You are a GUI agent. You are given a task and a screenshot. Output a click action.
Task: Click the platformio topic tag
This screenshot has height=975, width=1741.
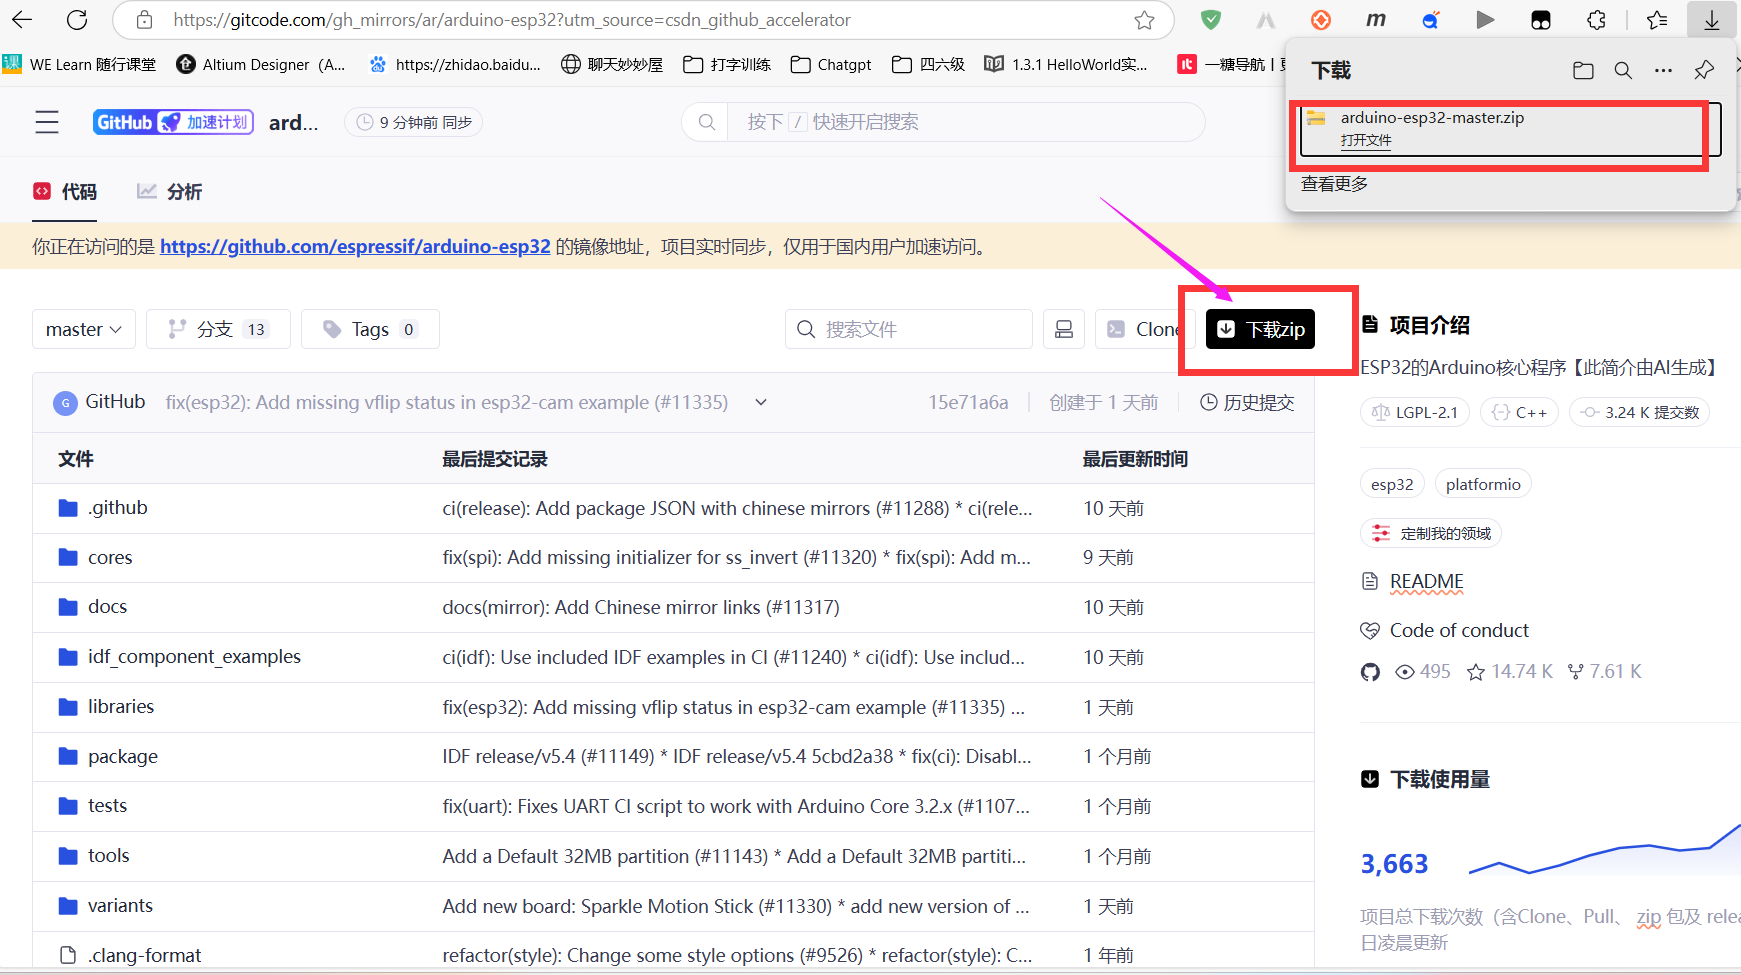tap(1483, 484)
